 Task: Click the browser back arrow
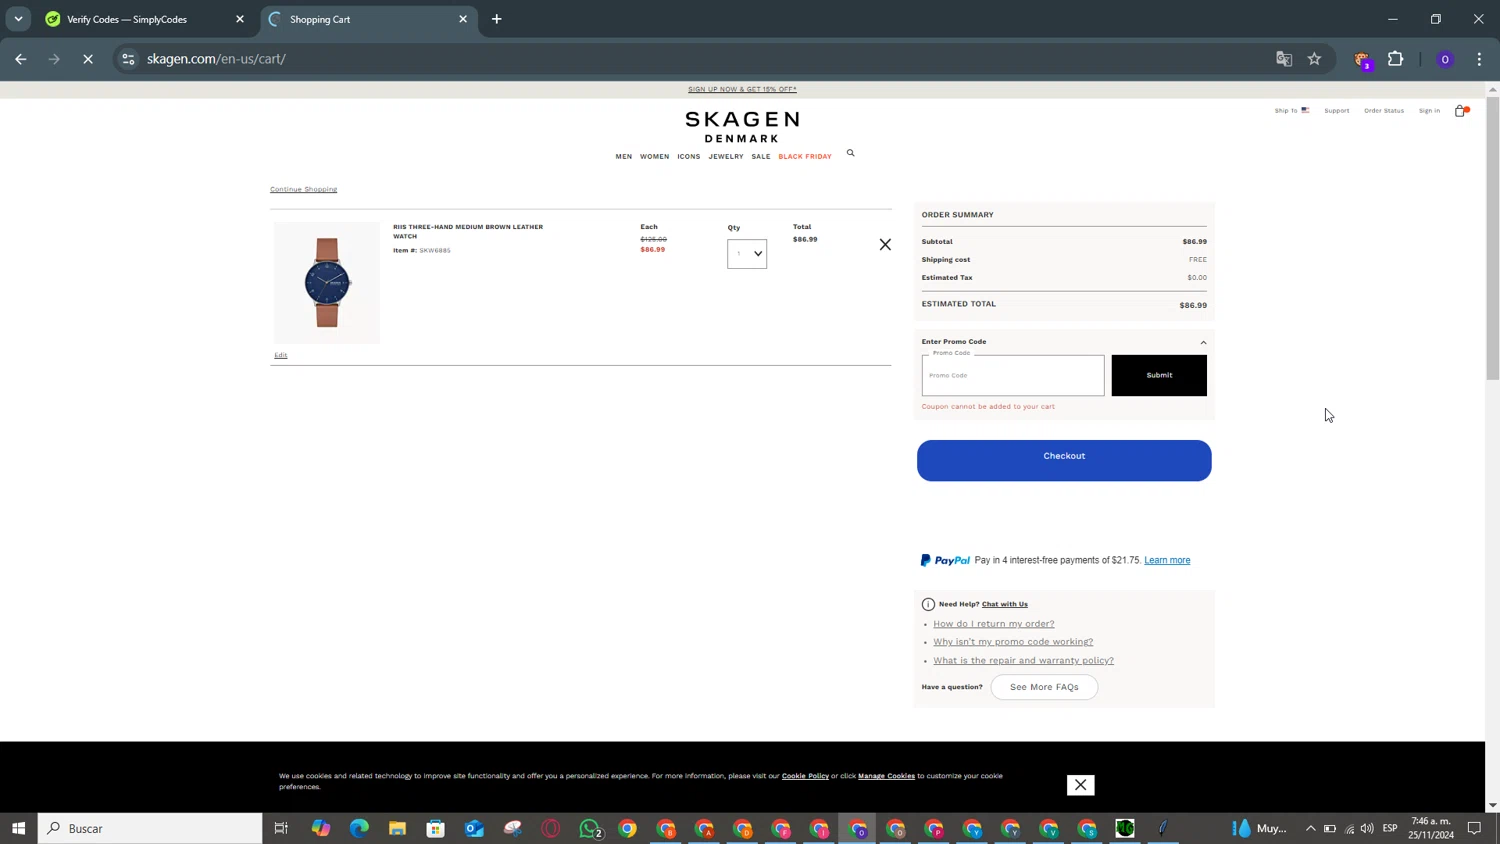click(21, 59)
